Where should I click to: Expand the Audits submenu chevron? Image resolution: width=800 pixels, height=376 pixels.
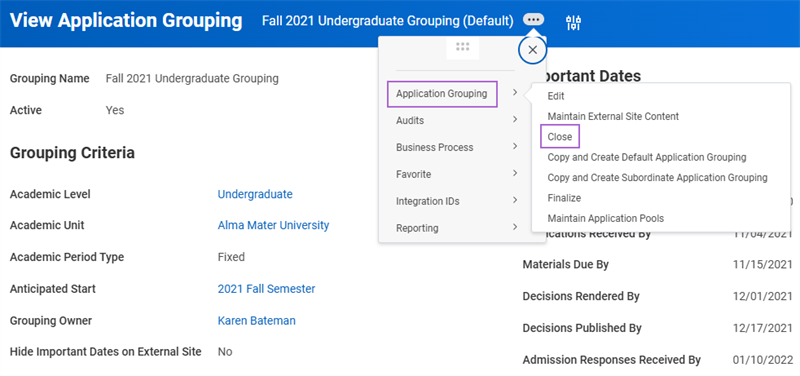click(515, 120)
